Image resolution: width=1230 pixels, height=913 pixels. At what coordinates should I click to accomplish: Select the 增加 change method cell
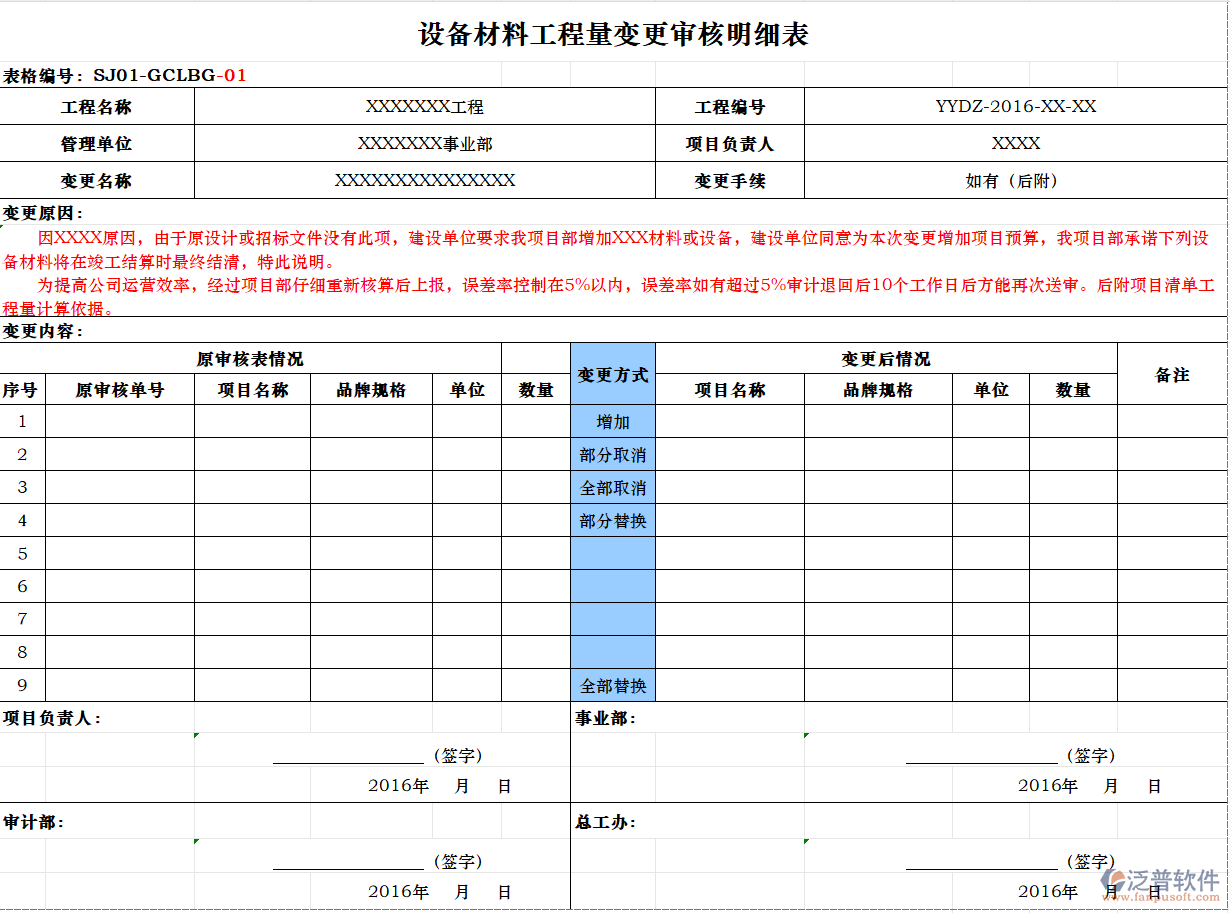pos(614,422)
